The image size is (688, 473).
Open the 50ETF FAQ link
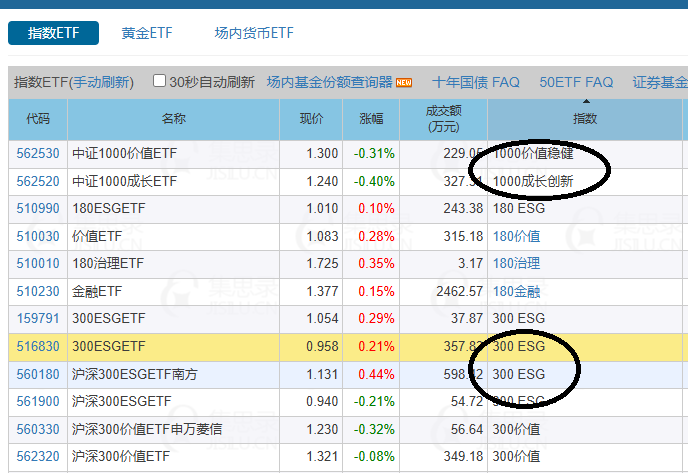pyautogui.click(x=576, y=82)
